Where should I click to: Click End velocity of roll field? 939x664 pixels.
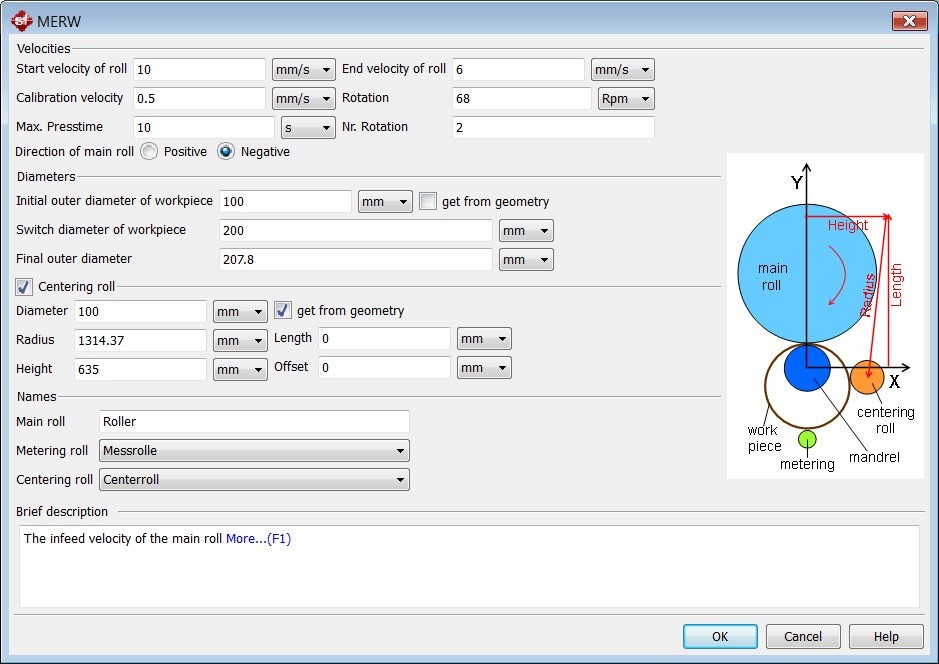pos(518,69)
